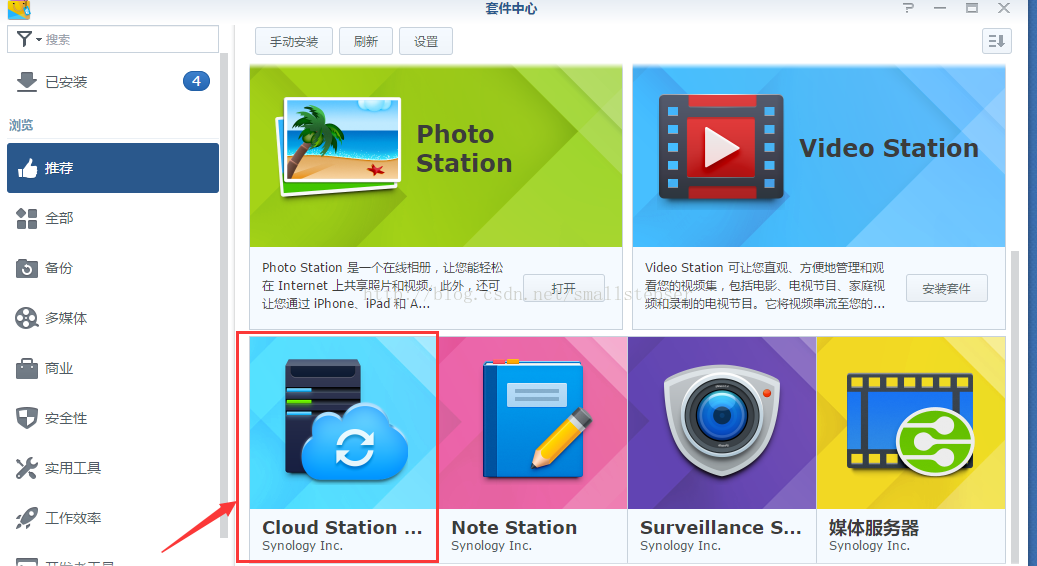Screen dimensions: 1037x566
Task: Click the 浏览 browse section label
Action: [21, 125]
